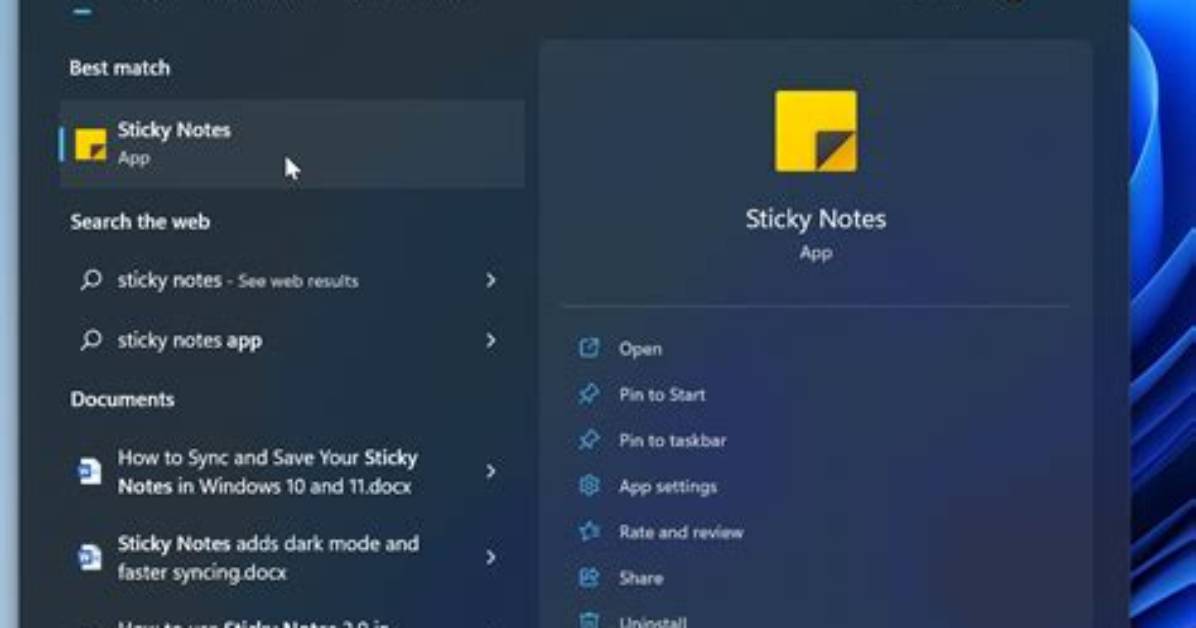
Task: Click Word icon for 'adds dark mode' document
Action: click(x=90, y=557)
